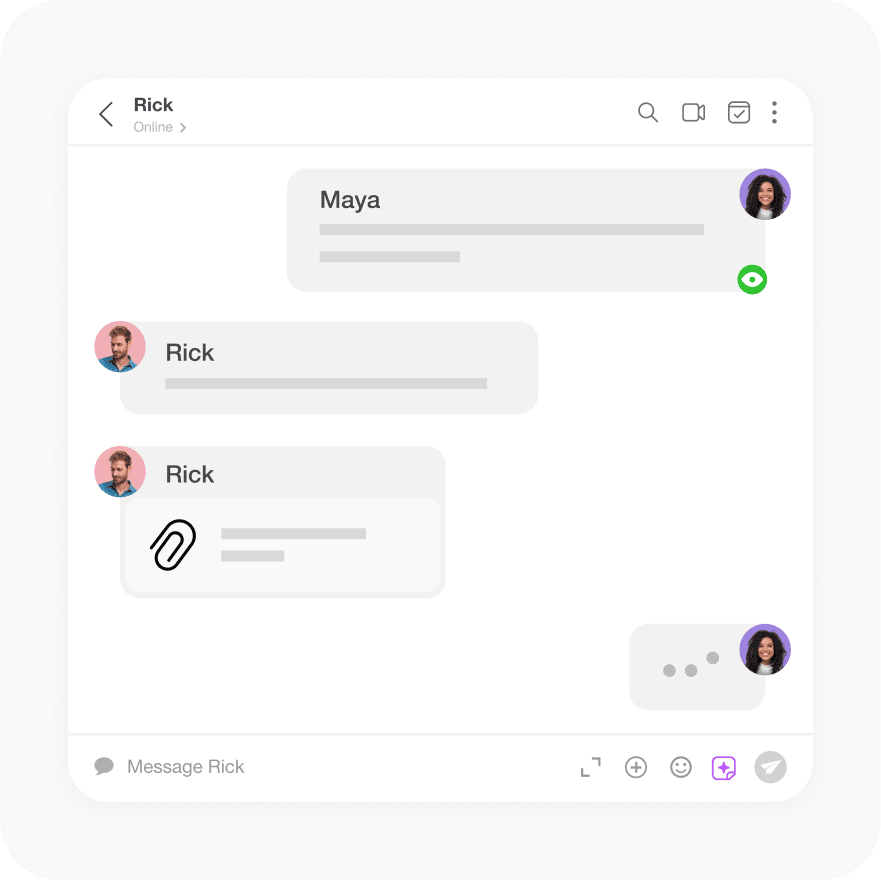This screenshot has width=881, height=880.
Task: Toggle the green eye seen indicator
Action: 752,279
